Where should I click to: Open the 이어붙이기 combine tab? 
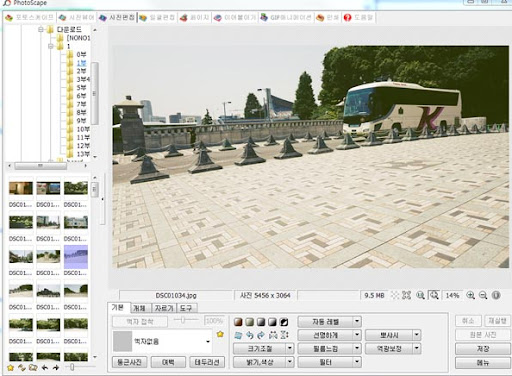coord(235,17)
